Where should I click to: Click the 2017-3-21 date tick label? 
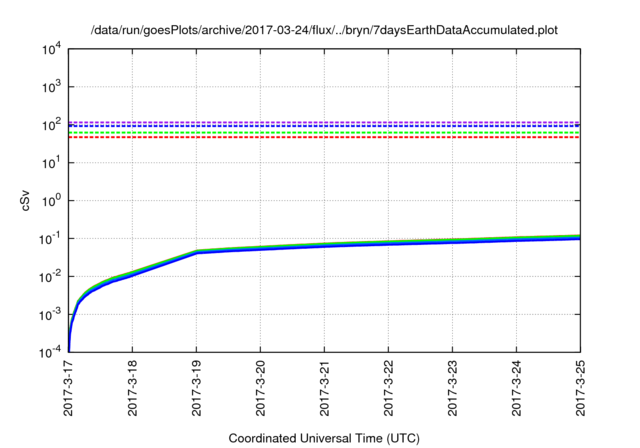pos(324,388)
